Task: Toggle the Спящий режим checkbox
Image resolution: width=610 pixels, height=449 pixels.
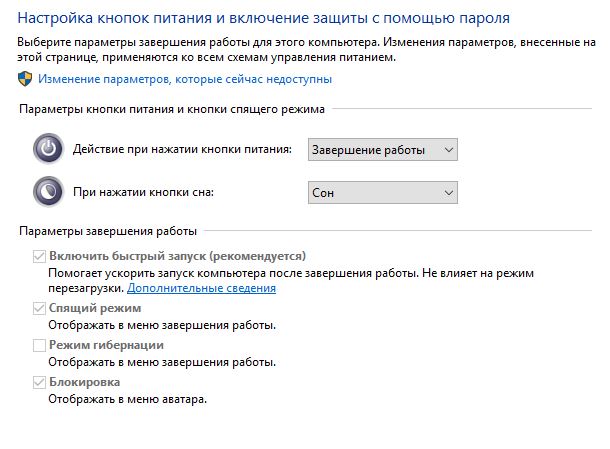Action: pos(40,308)
